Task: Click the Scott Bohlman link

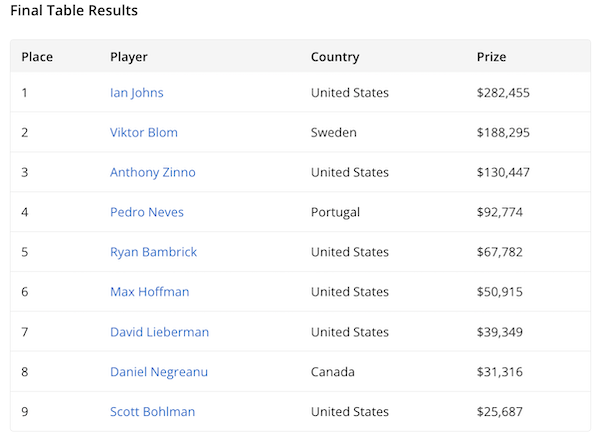Action: pyautogui.click(x=152, y=412)
